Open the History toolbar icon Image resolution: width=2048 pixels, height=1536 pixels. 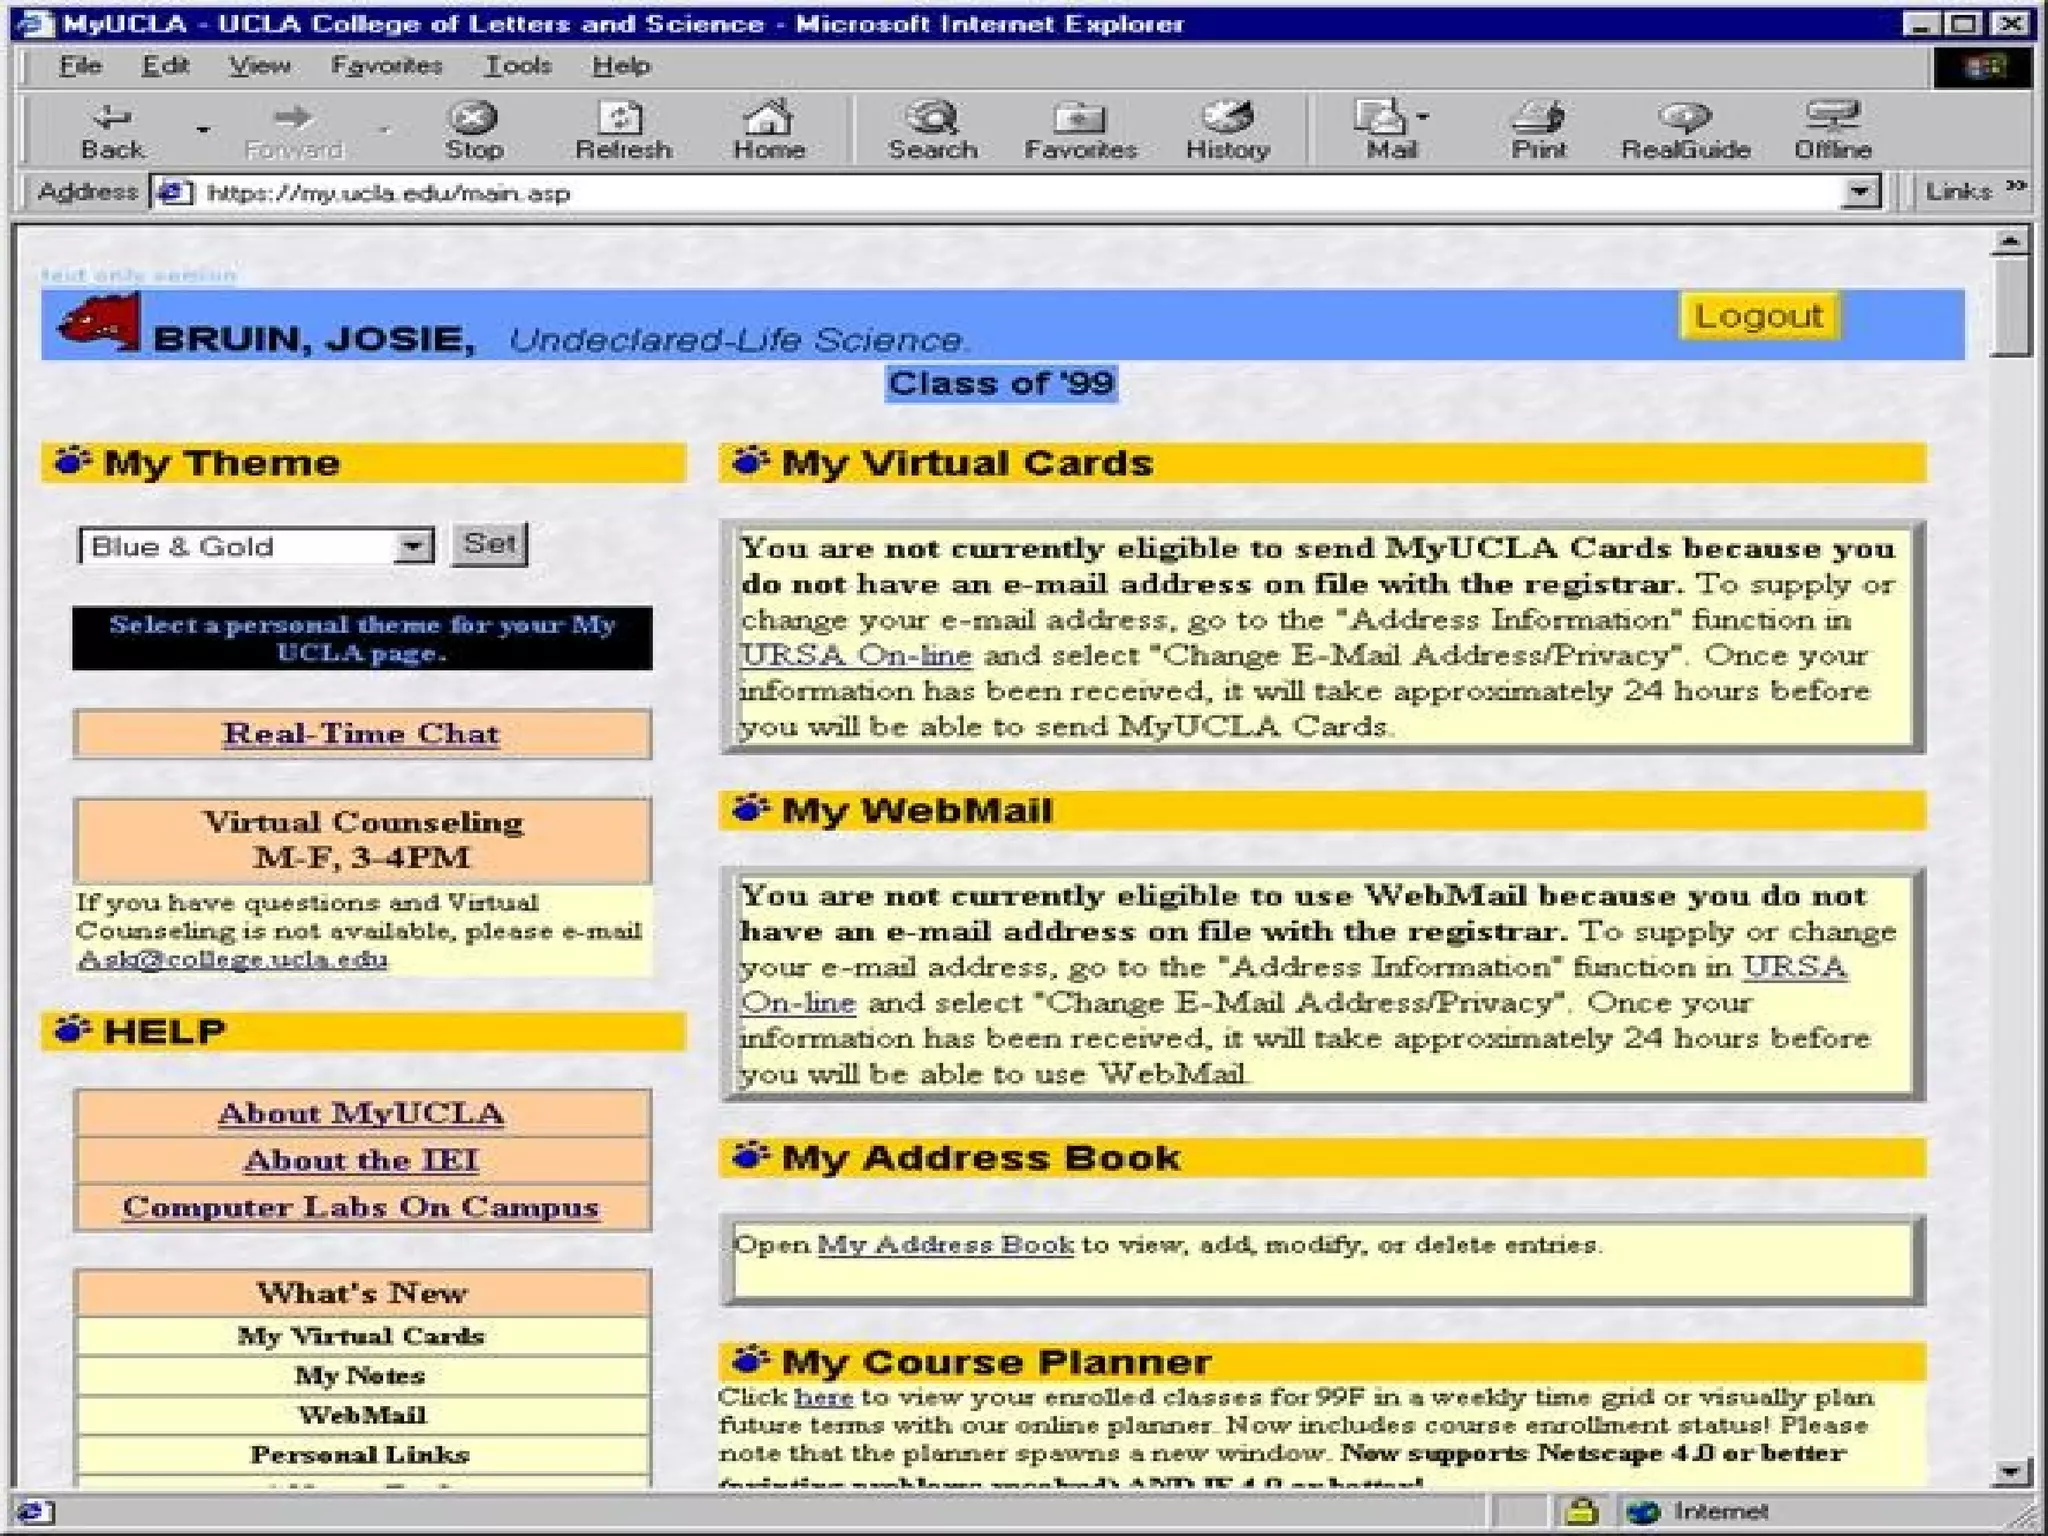1227,130
